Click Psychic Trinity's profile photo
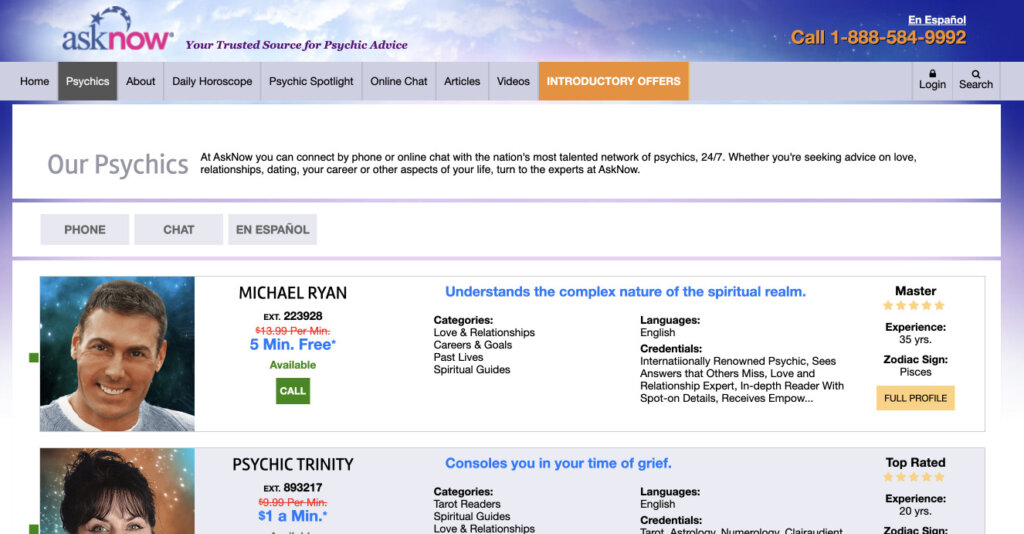This screenshot has height=534, width=1024. [118, 491]
